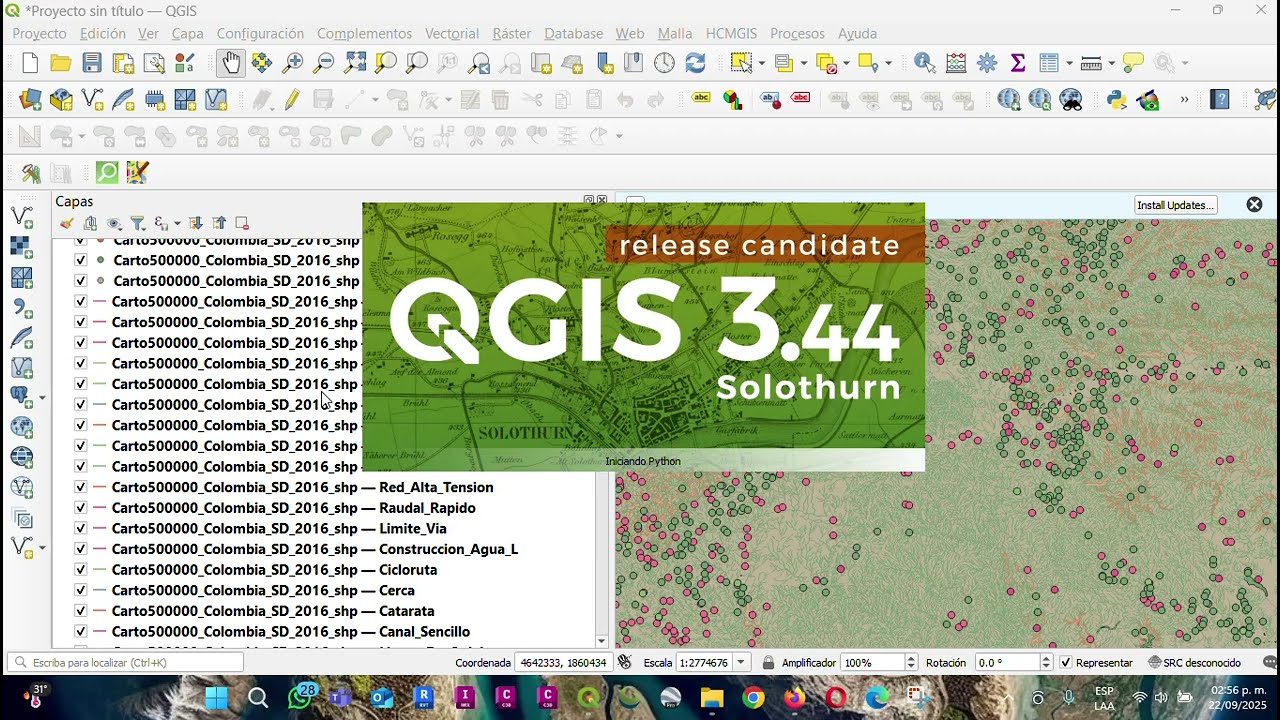Click Remove Layer icon in Capas toolbar

(x=242, y=223)
